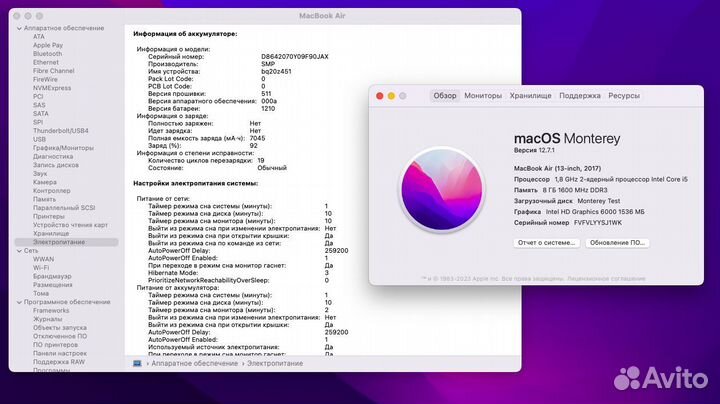Image resolution: width=720 pixels, height=404 pixels.
Task: Select Поддержка RAW in the sidebar
Action: tap(59, 362)
